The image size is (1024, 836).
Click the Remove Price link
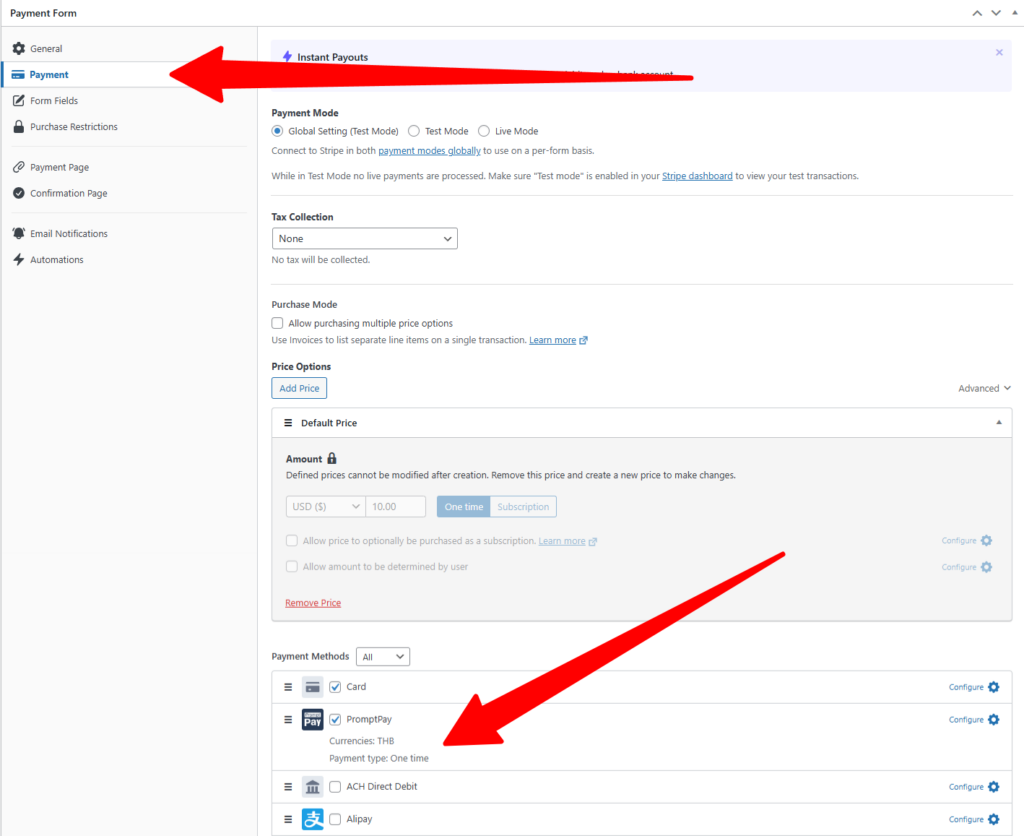pyautogui.click(x=313, y=603)
